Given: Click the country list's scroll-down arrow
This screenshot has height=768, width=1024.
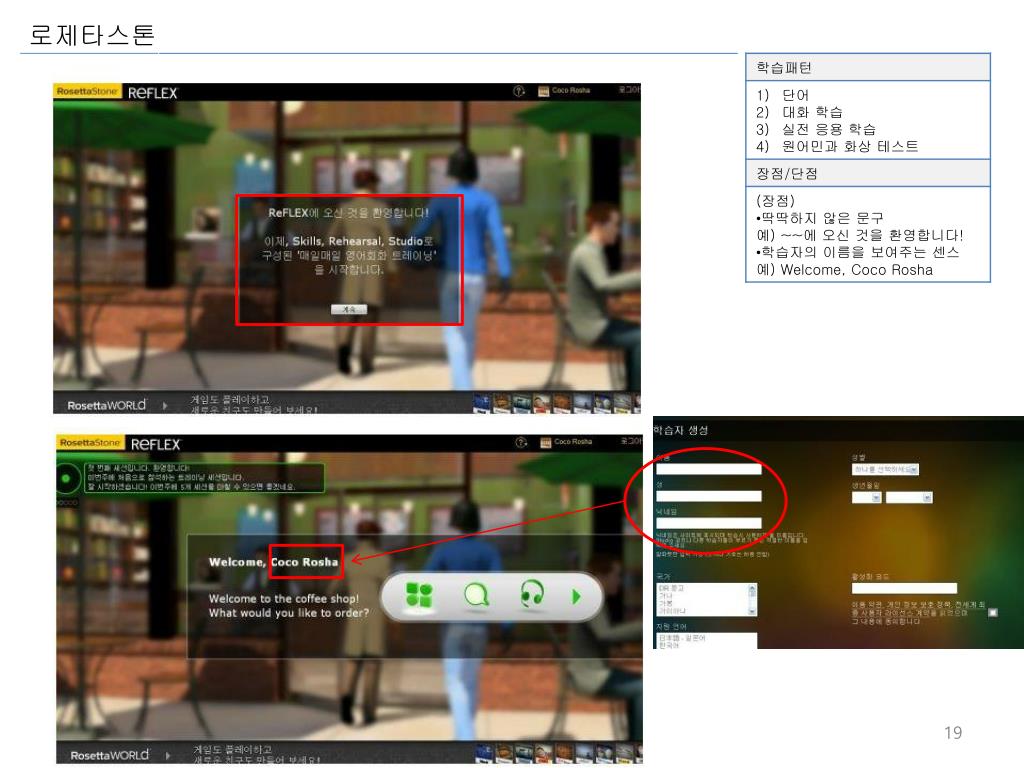Looking at the screenshot, I should [752, 611].
